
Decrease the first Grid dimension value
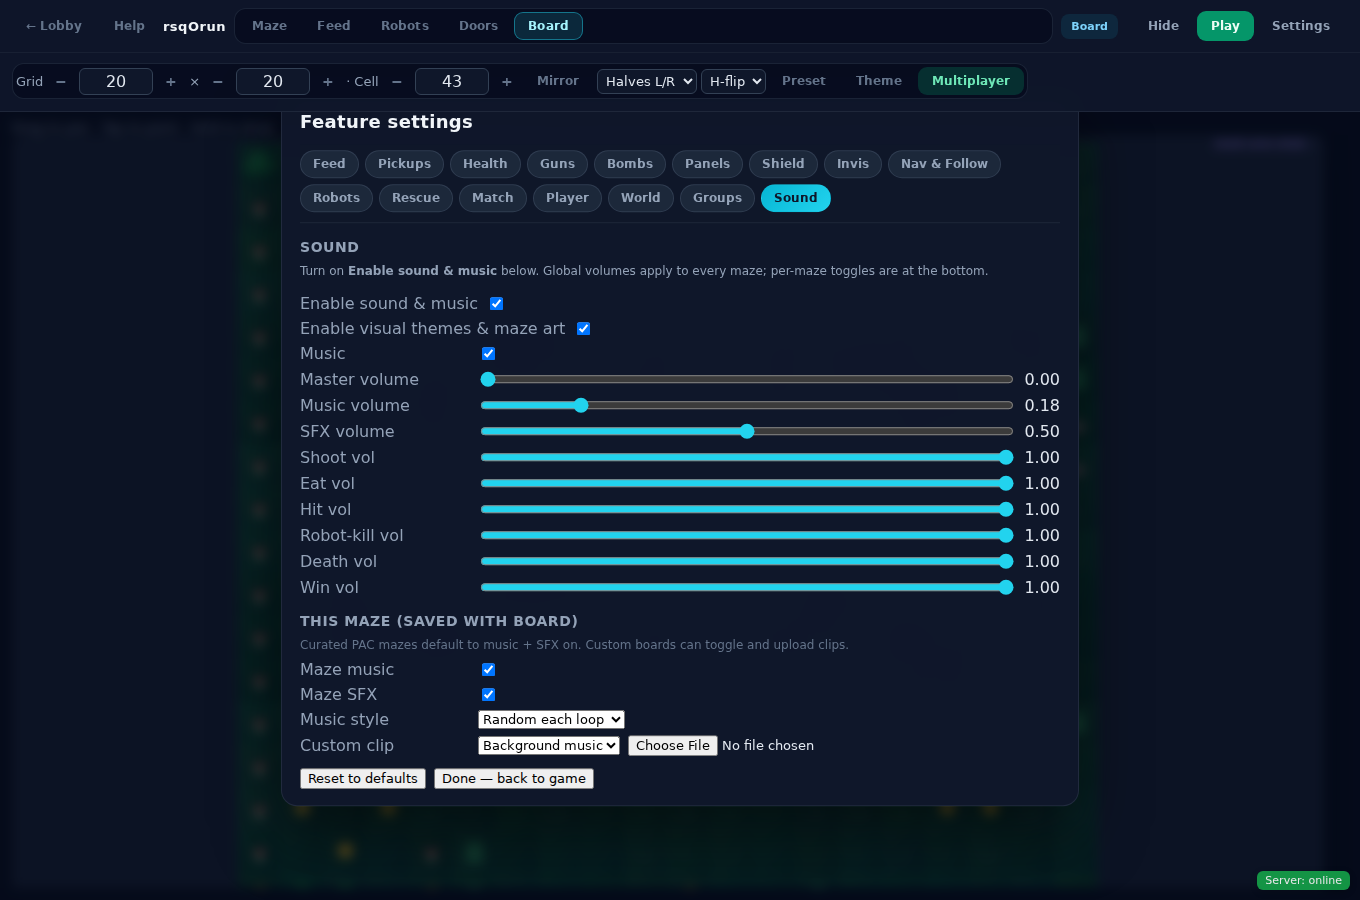coord(61,82)
